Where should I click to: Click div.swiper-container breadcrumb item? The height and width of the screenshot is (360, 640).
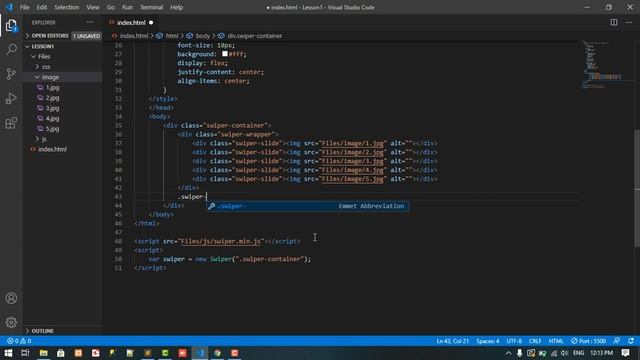(x=254, y=36)
